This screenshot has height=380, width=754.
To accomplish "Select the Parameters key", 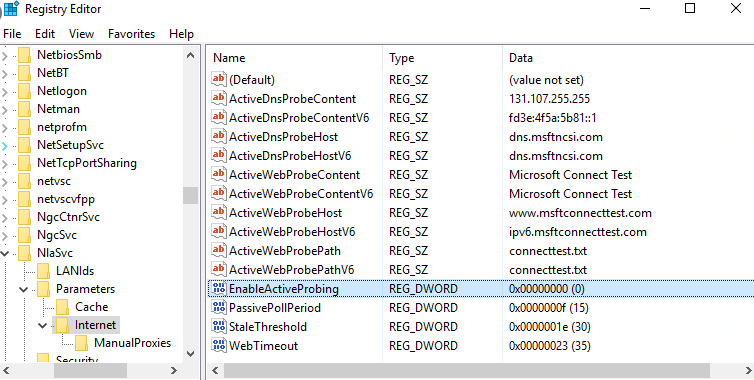I will tap(86, 289).
